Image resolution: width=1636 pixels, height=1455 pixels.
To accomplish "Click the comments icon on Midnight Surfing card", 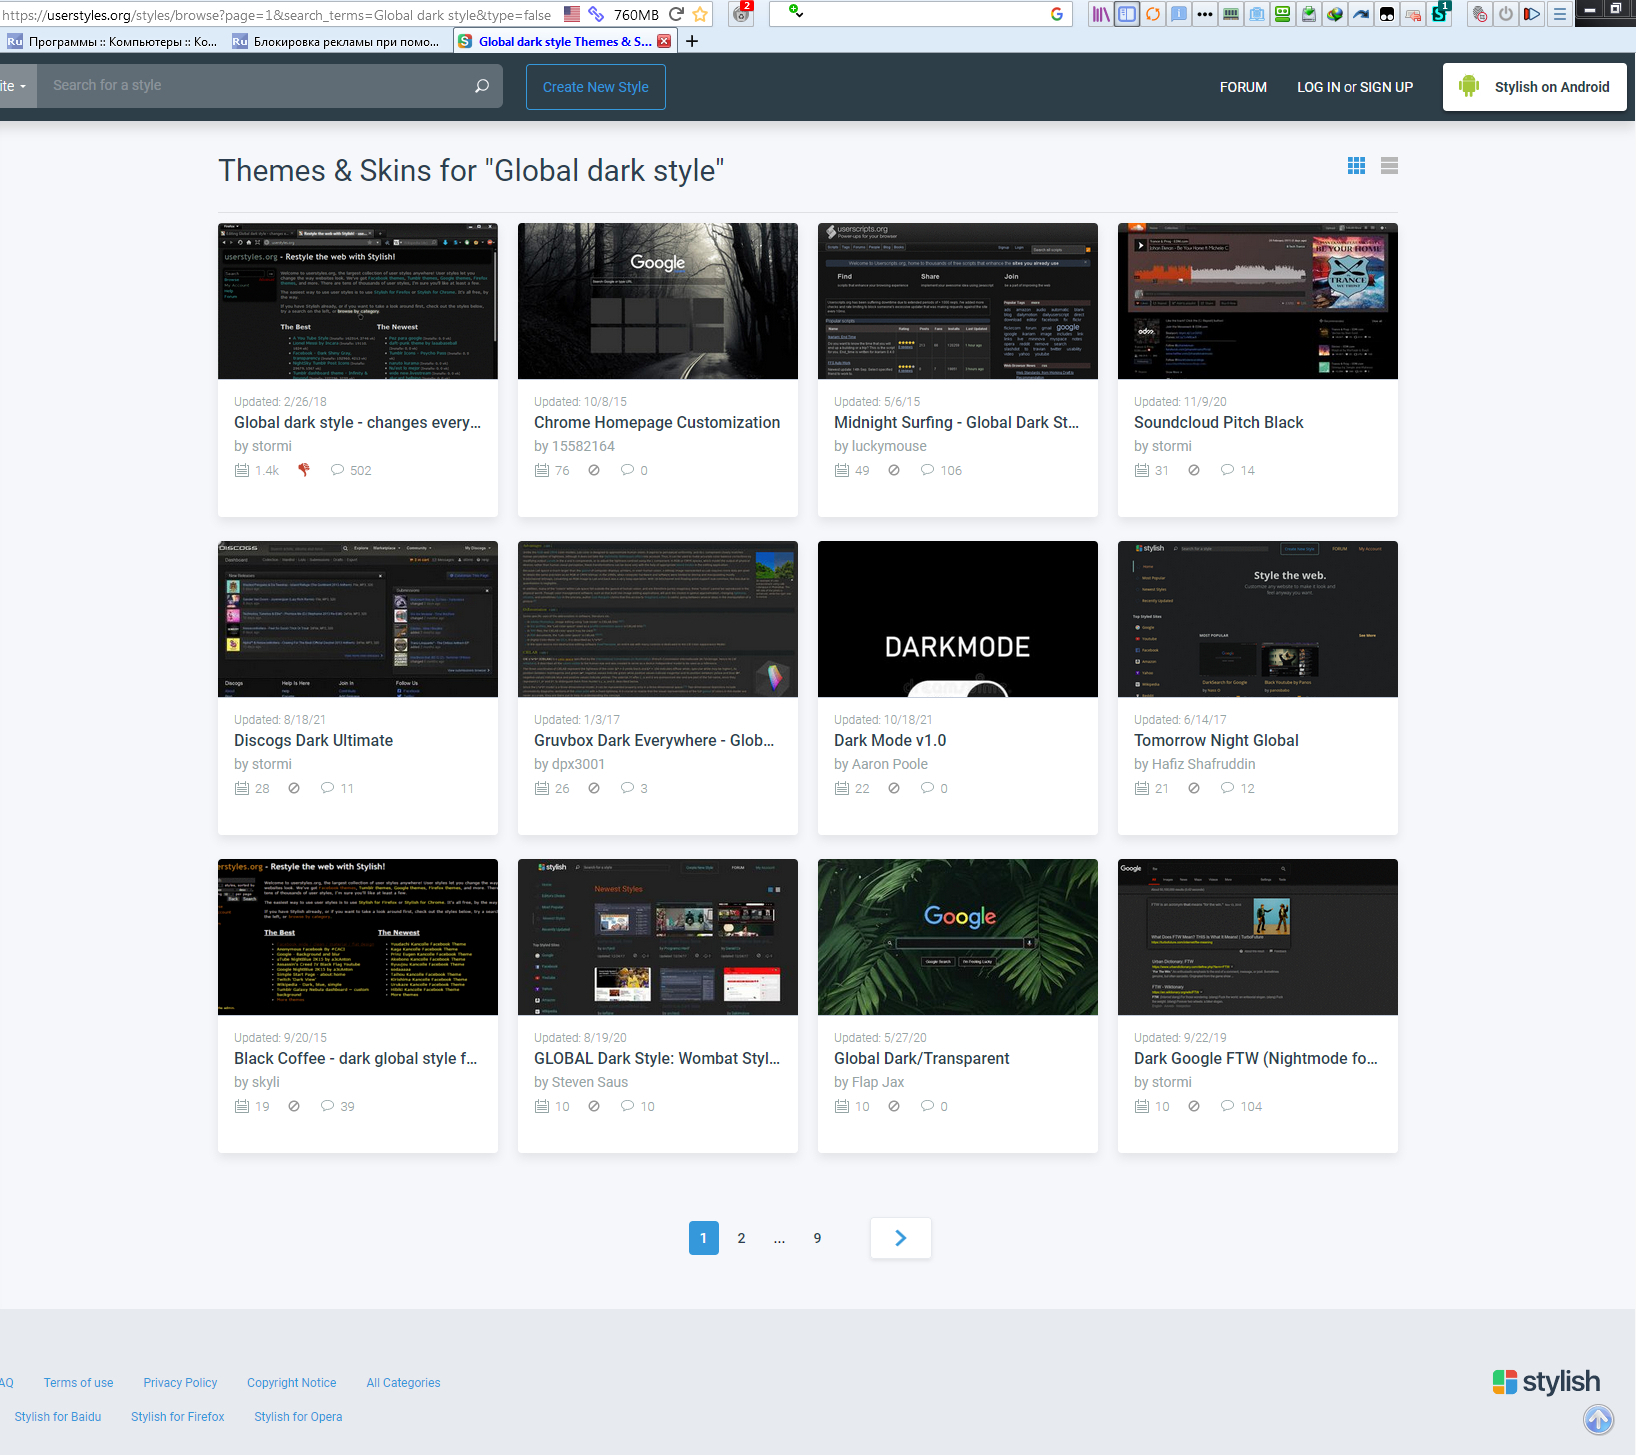I will [x=927, y=470].
